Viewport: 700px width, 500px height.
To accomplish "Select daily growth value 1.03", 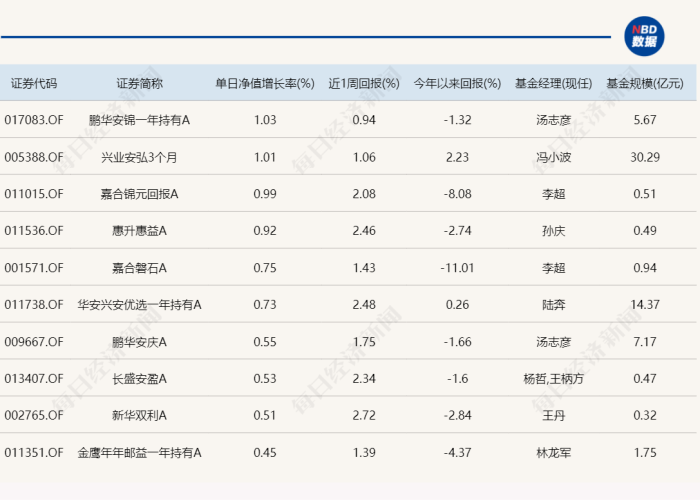I will tap(265, 120).
